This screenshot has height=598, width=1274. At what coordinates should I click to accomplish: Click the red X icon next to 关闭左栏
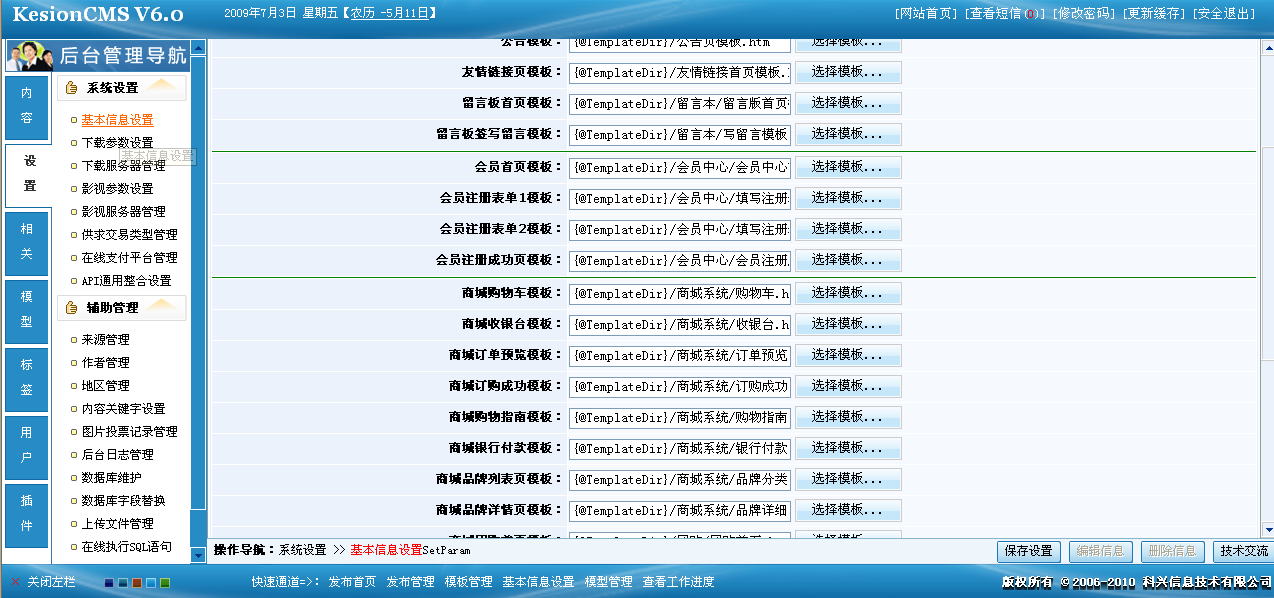coord(15,582)
